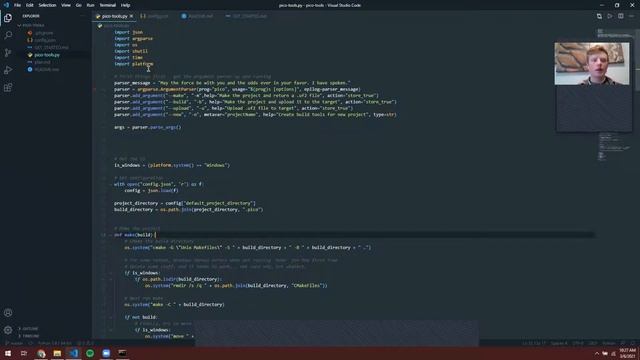Click the is_windows platform.system() line

click(172, 165)
